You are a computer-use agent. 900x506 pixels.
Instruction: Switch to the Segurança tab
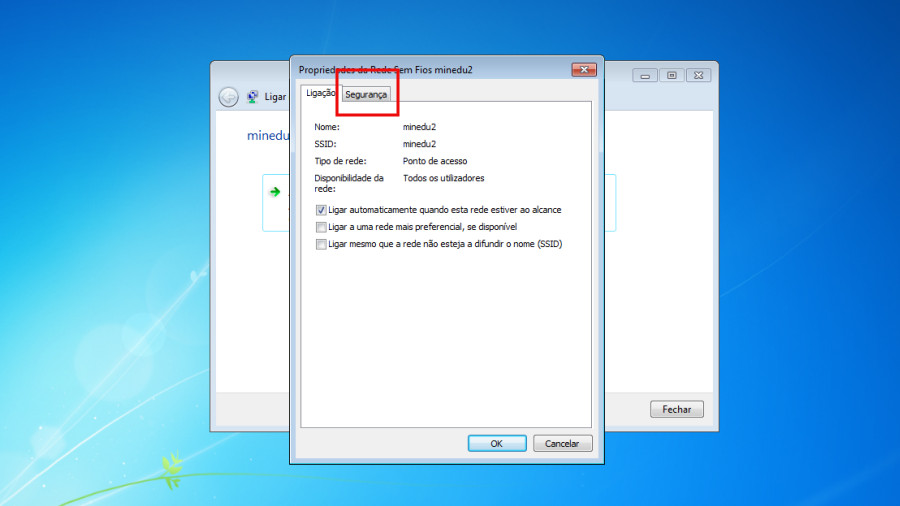tap(366, 94)
